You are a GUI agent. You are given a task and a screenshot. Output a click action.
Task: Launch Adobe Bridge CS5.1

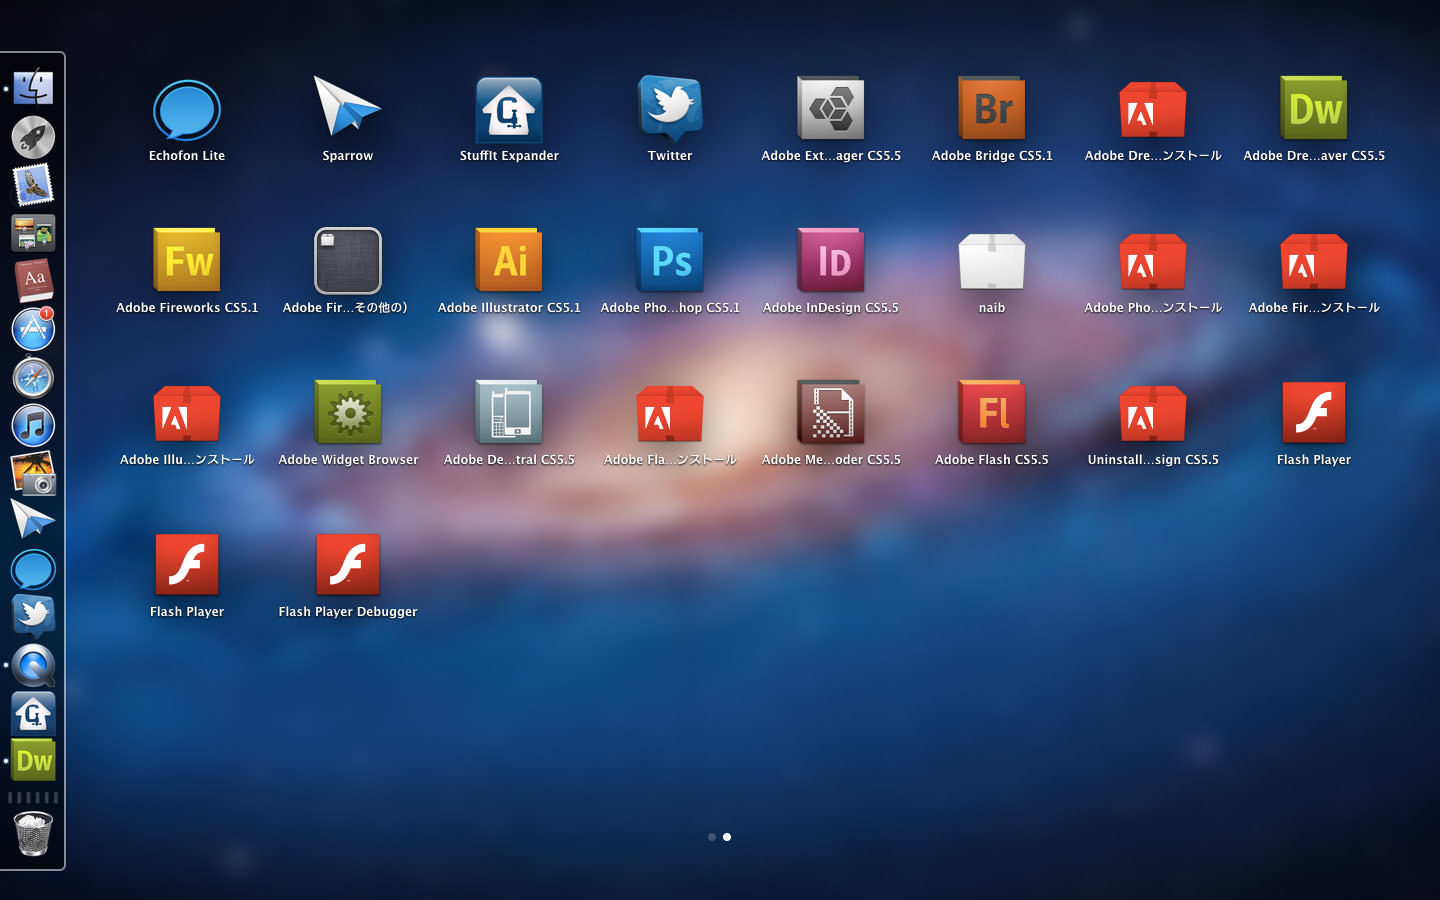[992, 108]
